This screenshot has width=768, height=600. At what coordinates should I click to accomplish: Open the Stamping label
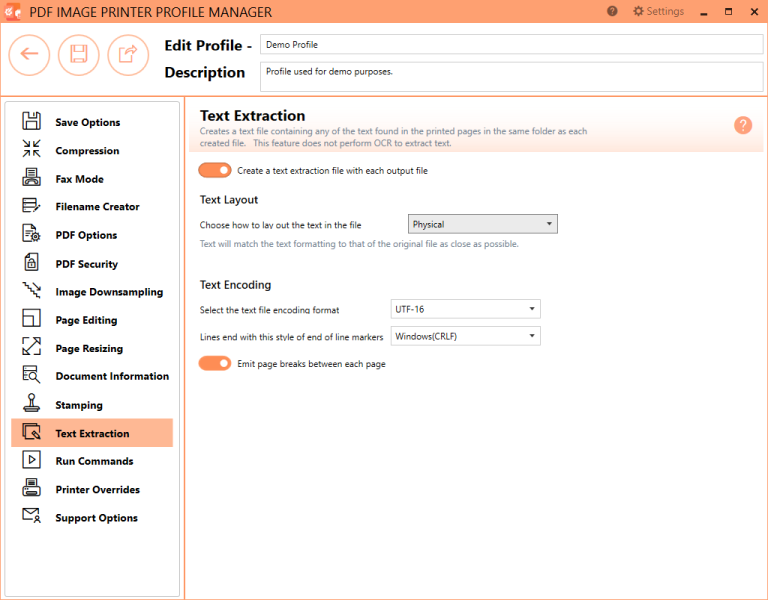[x=79, y=406]
